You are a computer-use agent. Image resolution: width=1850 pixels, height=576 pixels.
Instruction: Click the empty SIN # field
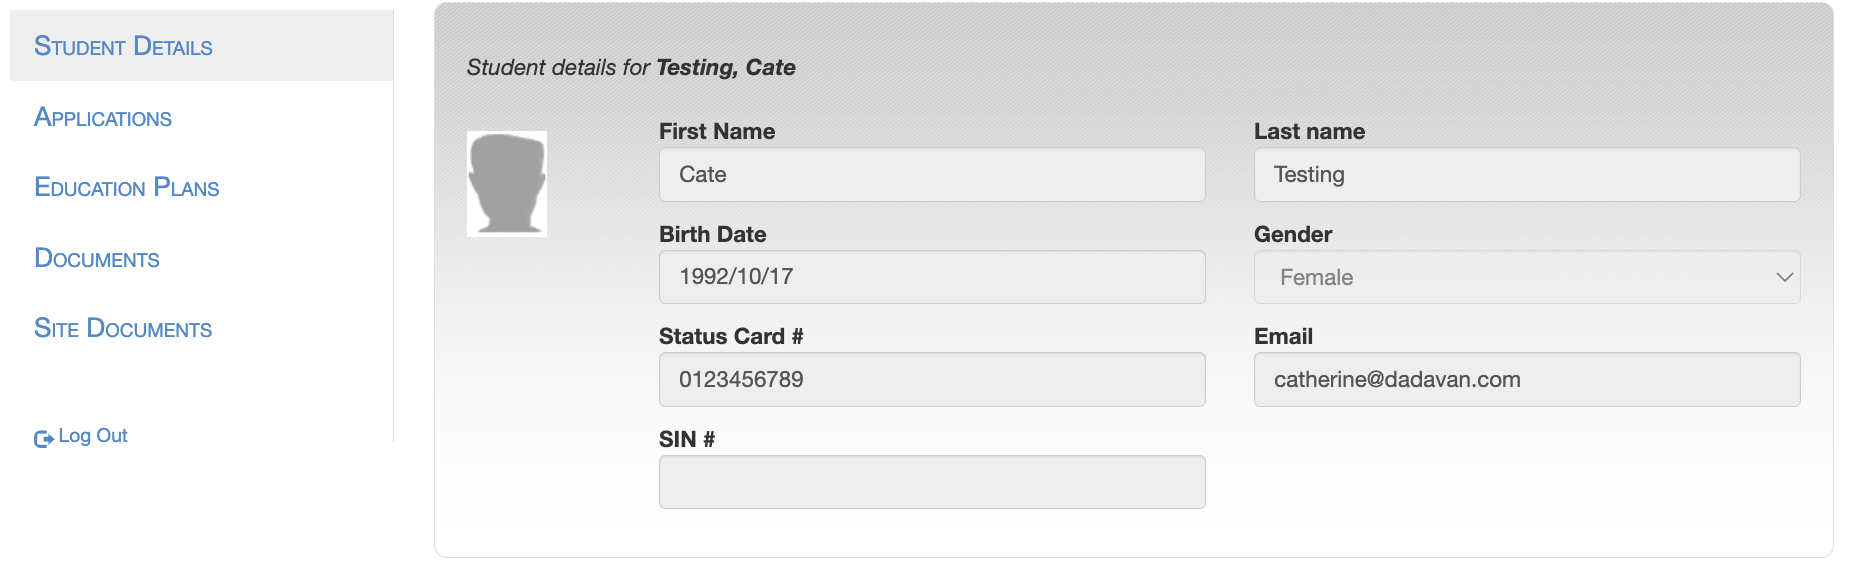[932, 482]
